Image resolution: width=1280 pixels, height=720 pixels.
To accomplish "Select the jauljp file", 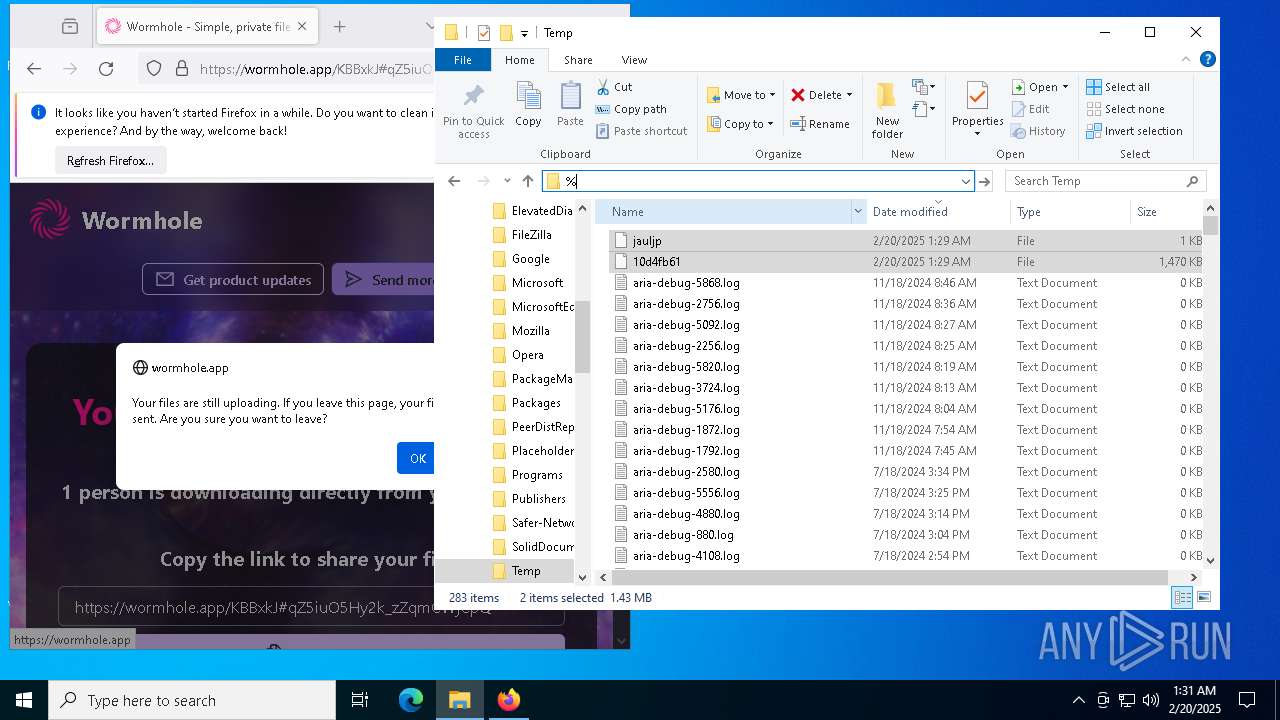I will (906, 241).
